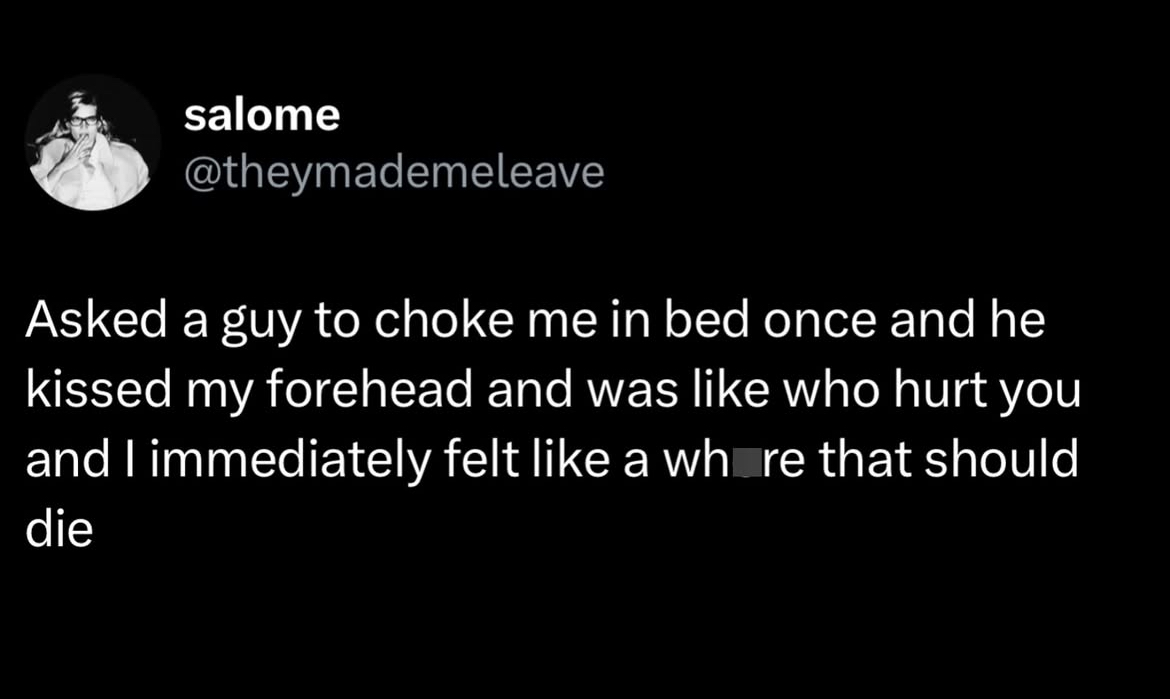Click the word "Asked" starting the tweet
The height and width of the screenshot is (699, 1170).
pos(96,319)
